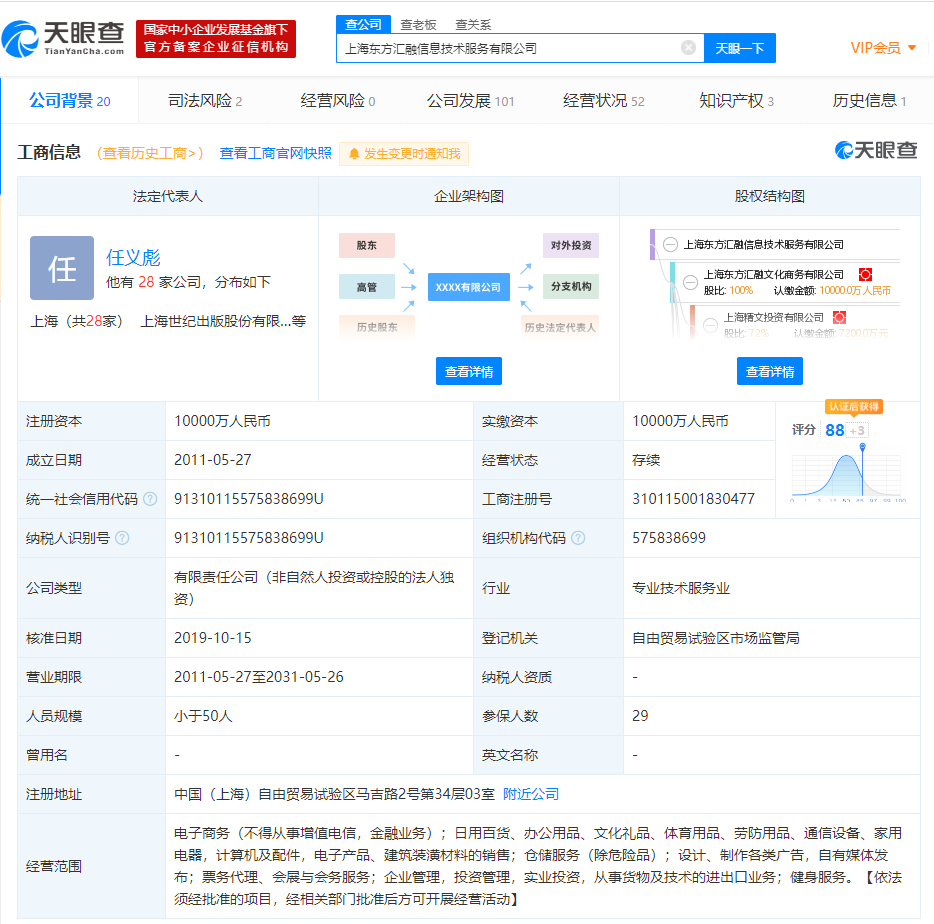This screenshot has height=924, width=934.
Task: Click 专业技术服务业 industry value
Action: (x=681, y=588)
